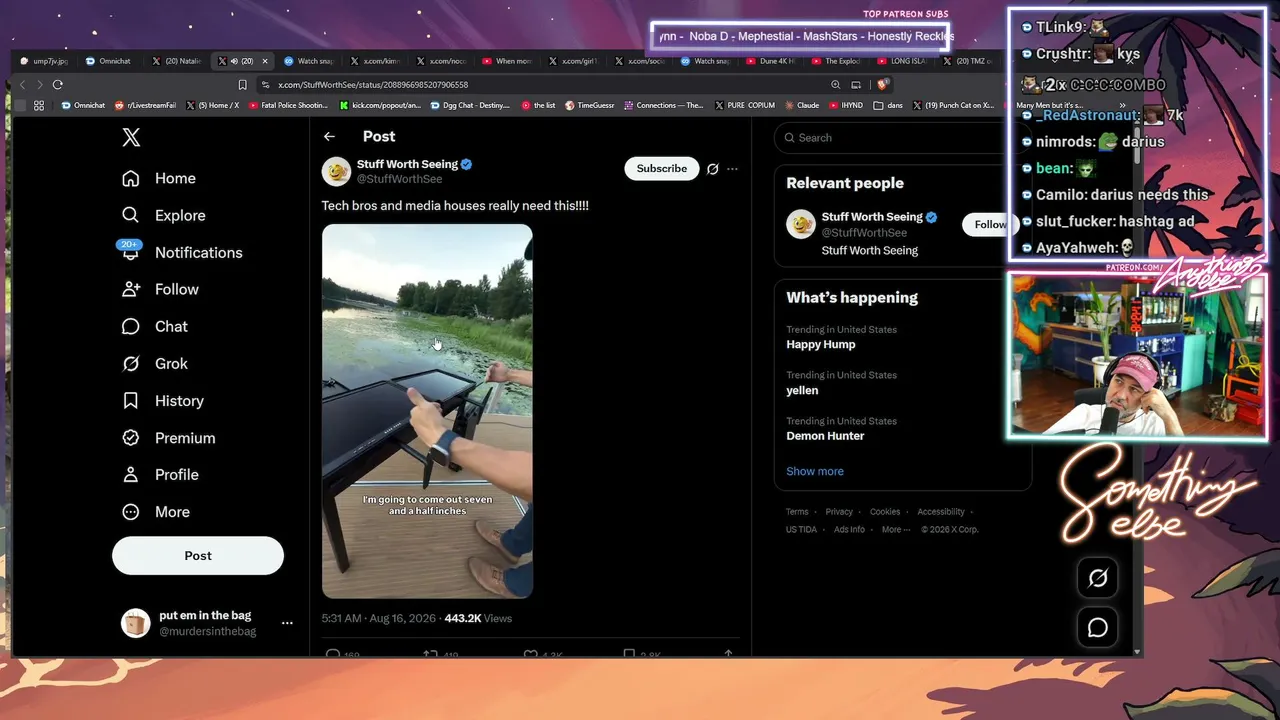Image resolution: width=1280 pixels, height=720 pixels.
Task: Open the Cookies footer link
Action: pos(885,512)
